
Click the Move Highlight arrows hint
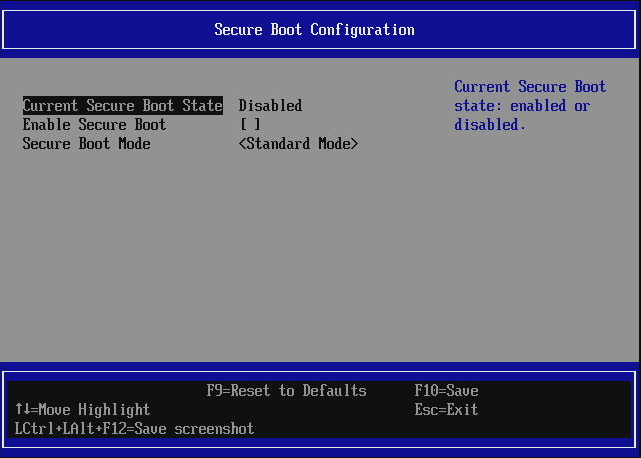pos(83,409)
